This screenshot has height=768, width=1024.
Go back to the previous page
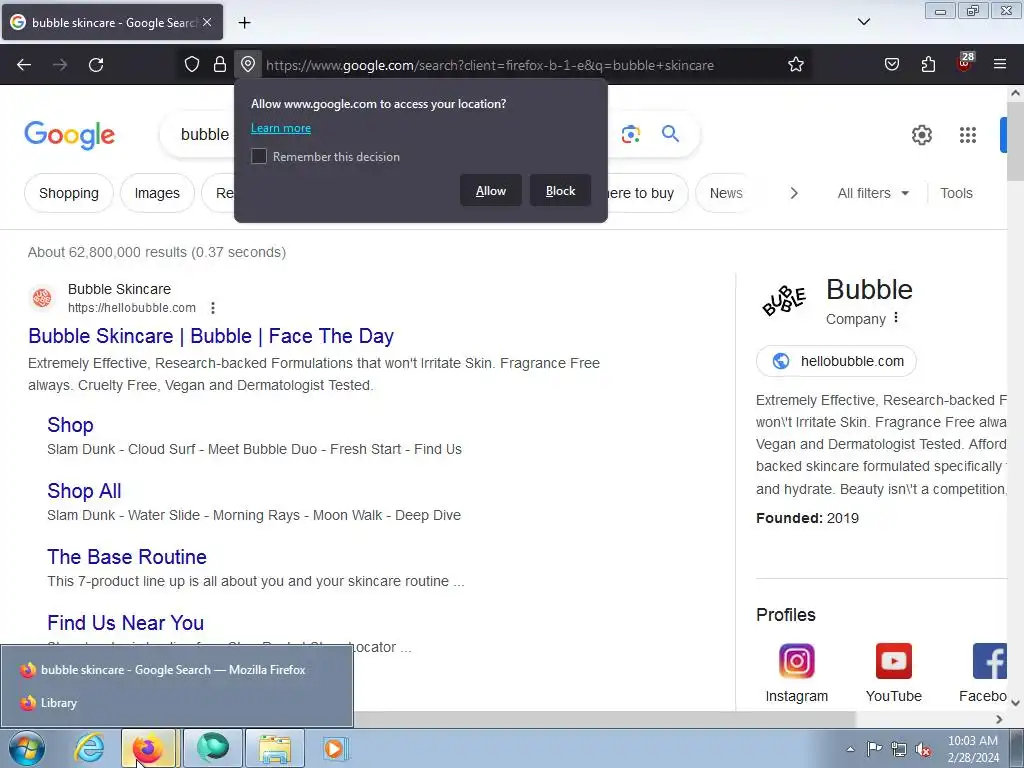pos(24,65)
